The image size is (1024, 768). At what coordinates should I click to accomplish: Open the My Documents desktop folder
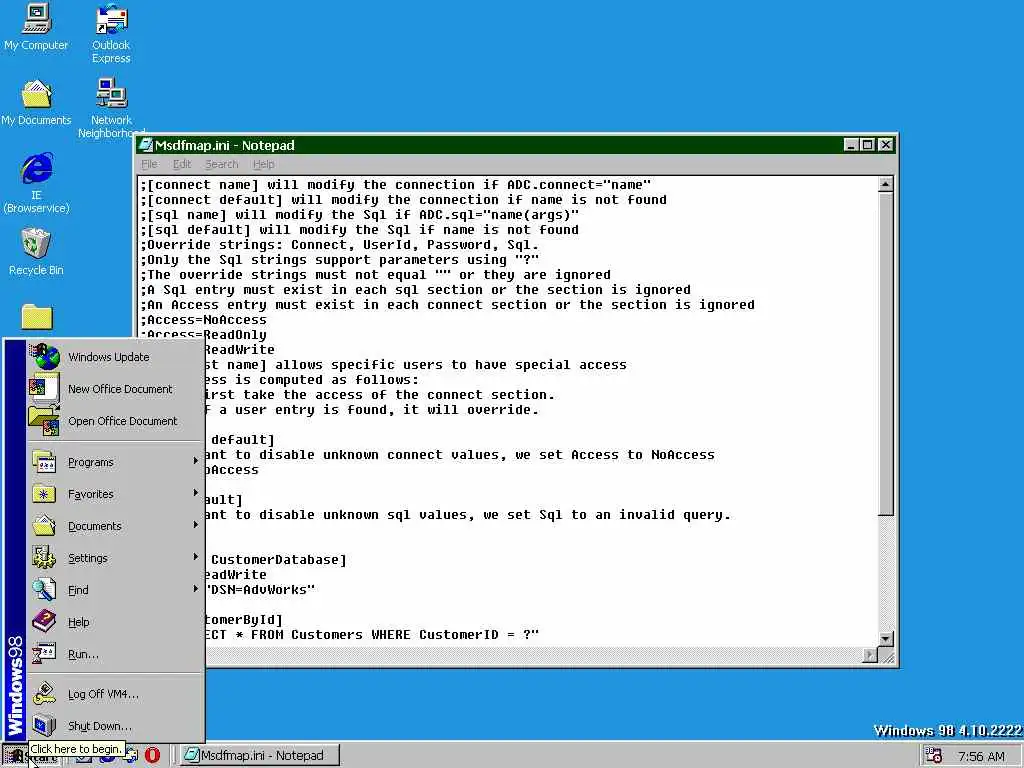(36, 103)
